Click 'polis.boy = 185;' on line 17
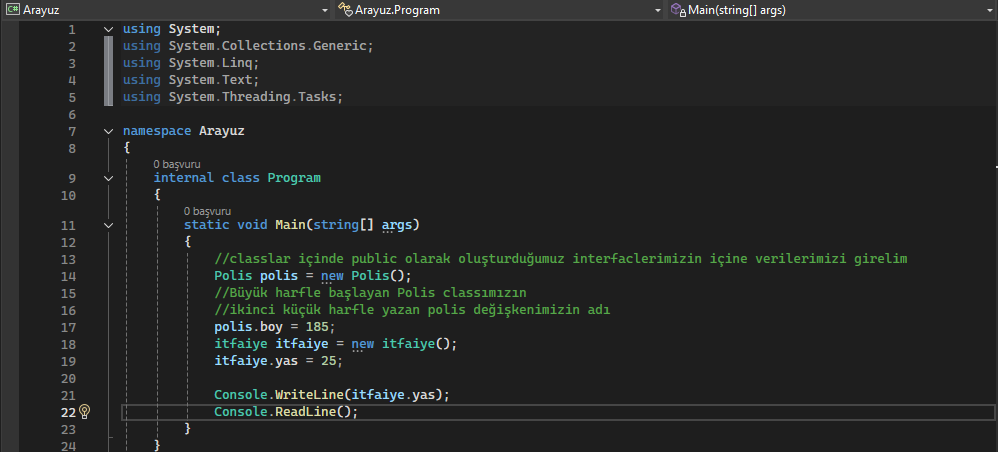Viewport: 998px width, 452px height. click(275, 327)
